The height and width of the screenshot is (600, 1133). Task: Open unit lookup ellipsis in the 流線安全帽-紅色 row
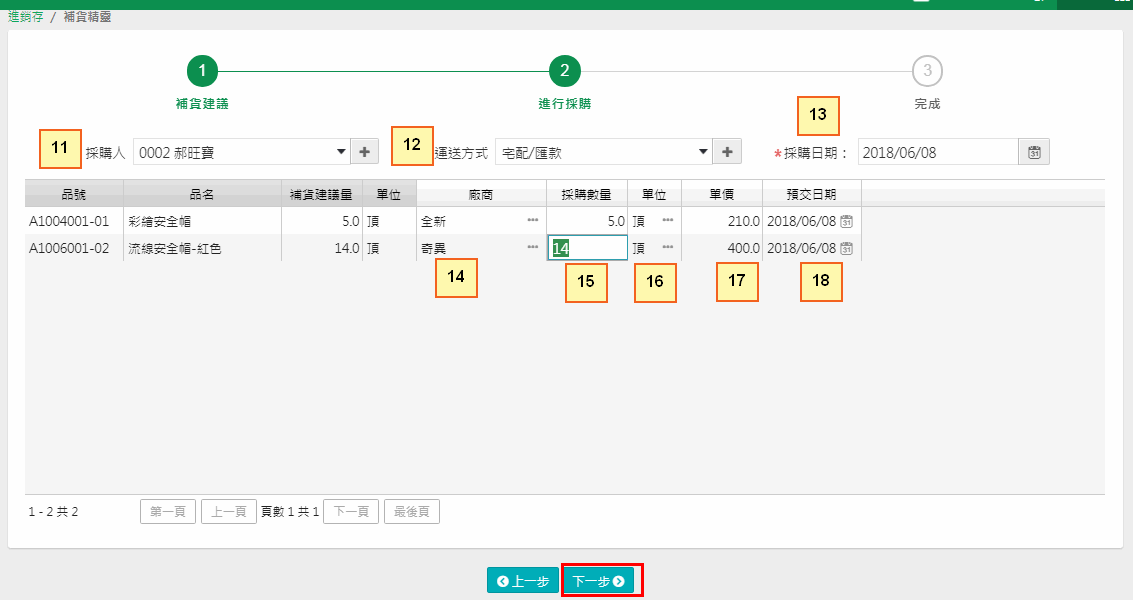coord(668,247)
